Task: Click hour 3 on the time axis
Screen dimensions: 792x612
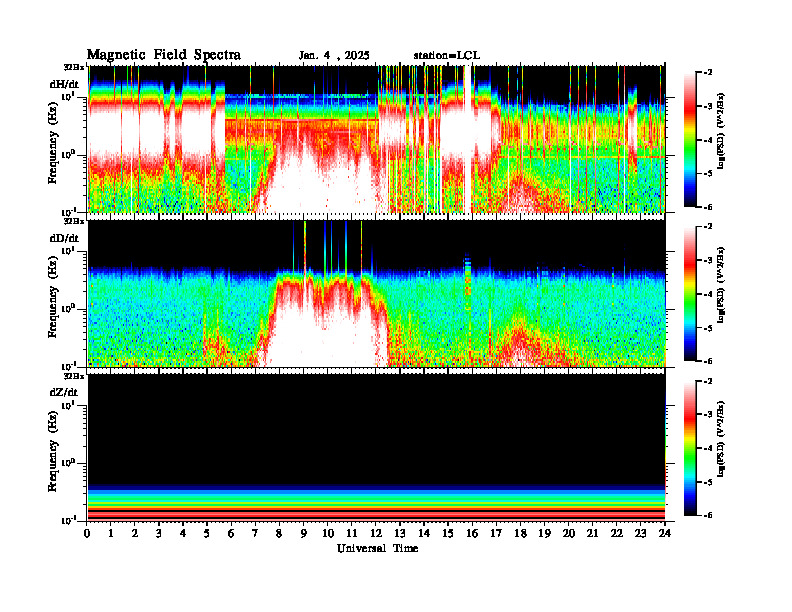Action: tap(159, 533)
